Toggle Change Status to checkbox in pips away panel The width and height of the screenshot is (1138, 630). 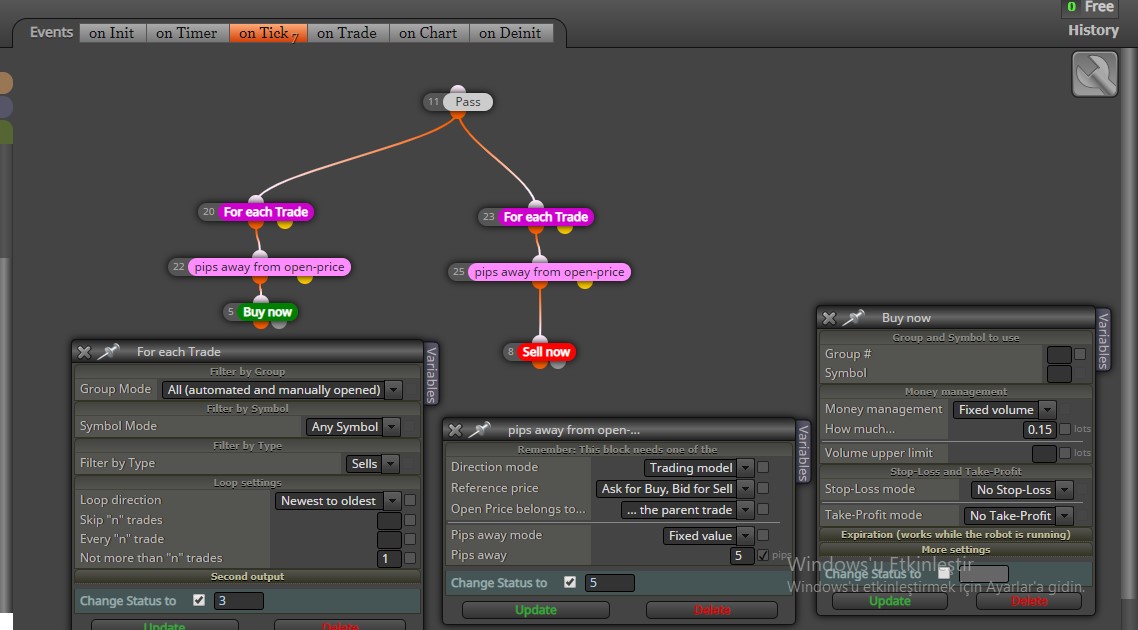point(570,582)
